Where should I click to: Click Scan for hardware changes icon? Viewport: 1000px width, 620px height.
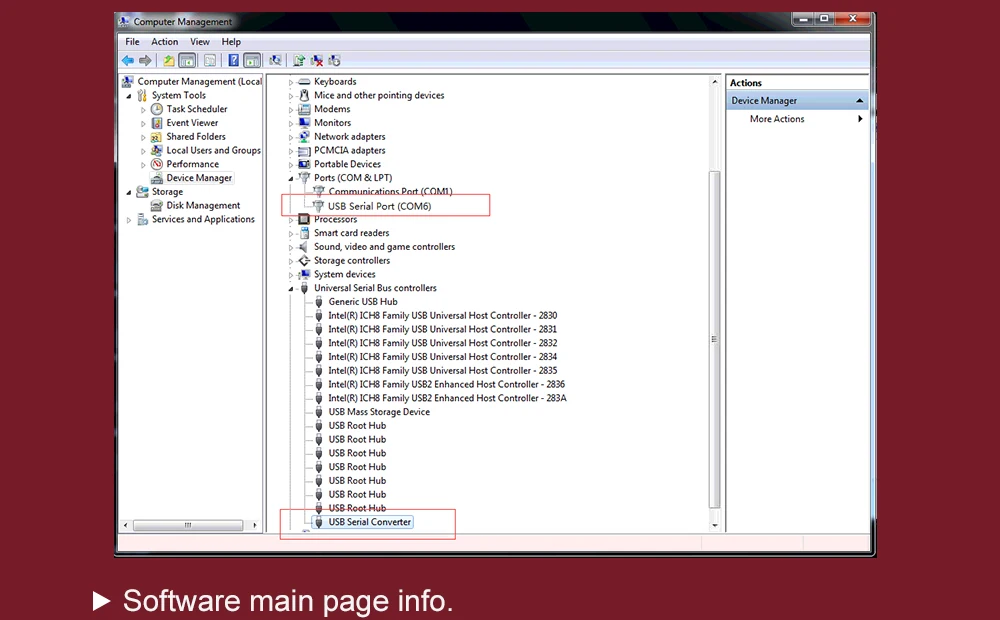[x=275, y=61]
